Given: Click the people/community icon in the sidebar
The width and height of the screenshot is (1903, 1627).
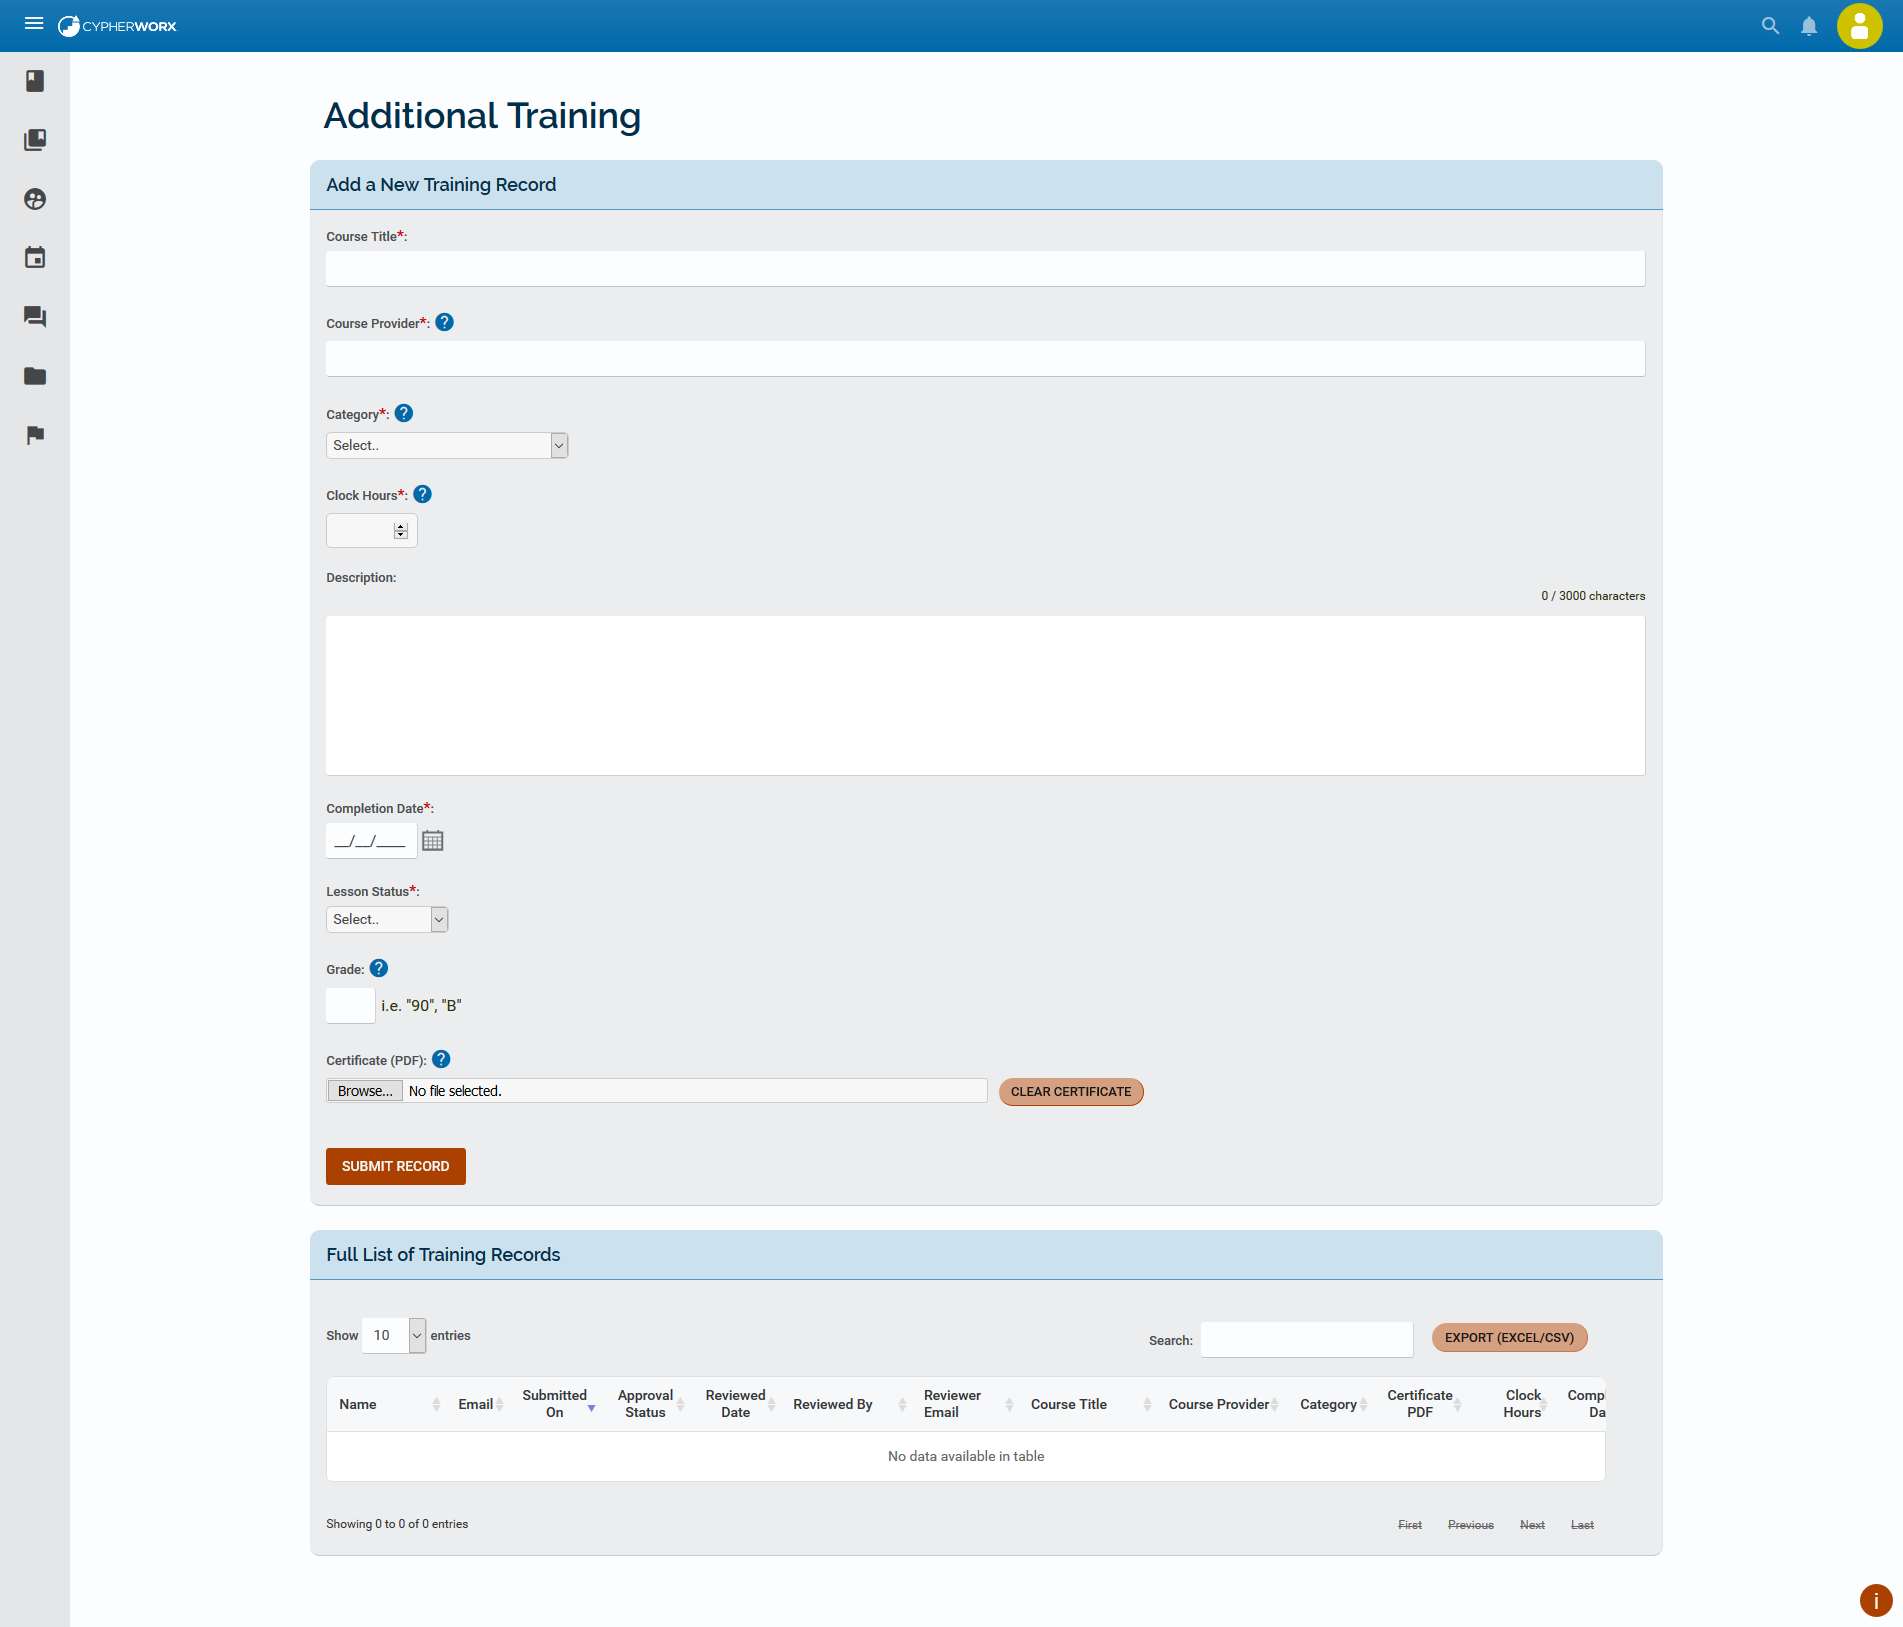Looking at the screenshot, I should pyautogui.click(x=35, y=198).
